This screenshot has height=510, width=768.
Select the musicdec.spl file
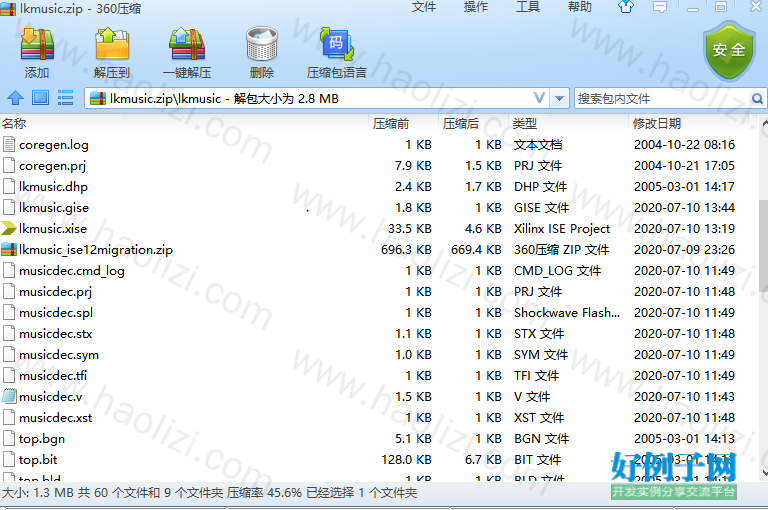(56, 313)
